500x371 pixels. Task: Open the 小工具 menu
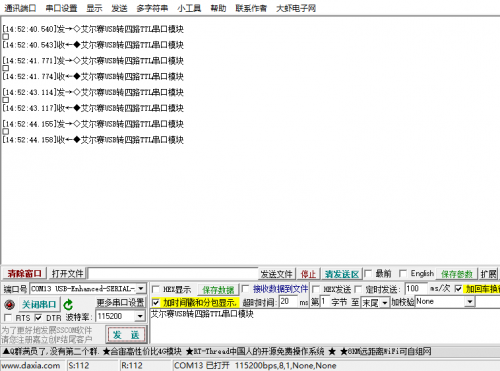click(189, 8)
